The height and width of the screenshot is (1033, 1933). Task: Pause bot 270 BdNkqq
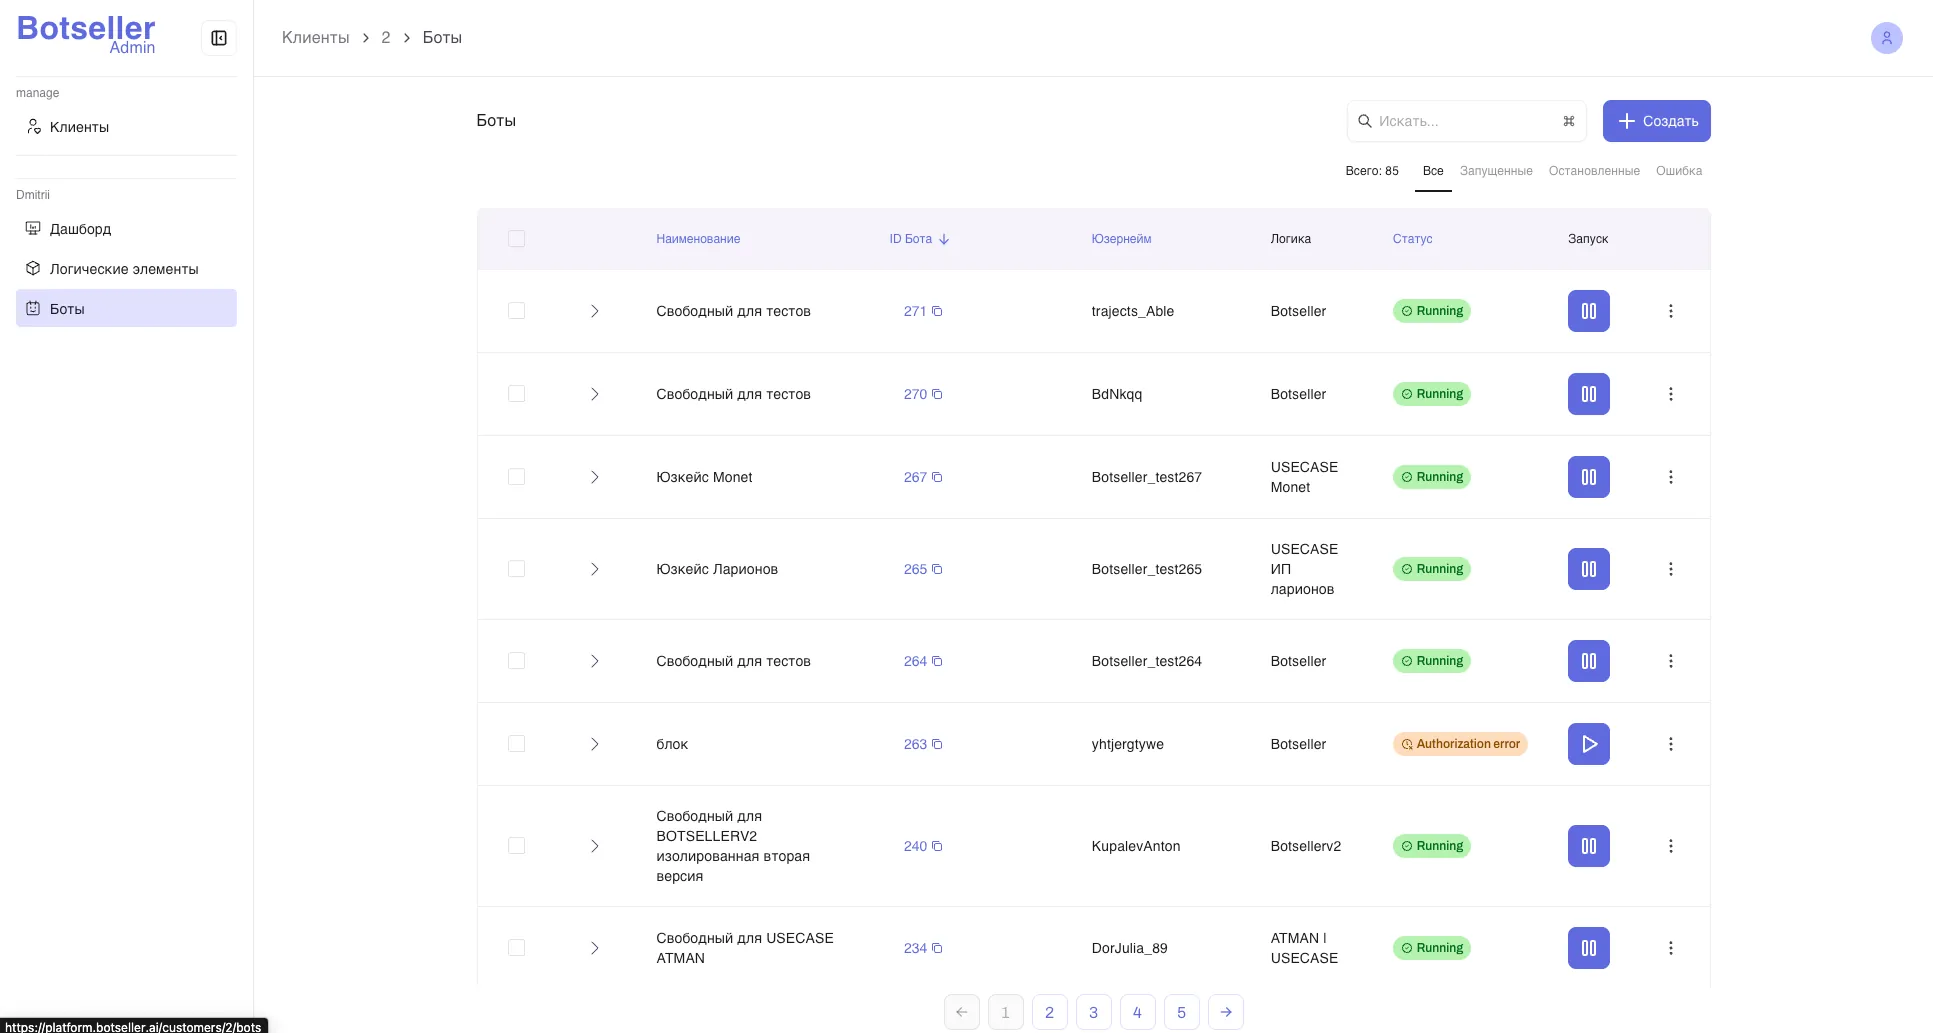point(1588,394)
